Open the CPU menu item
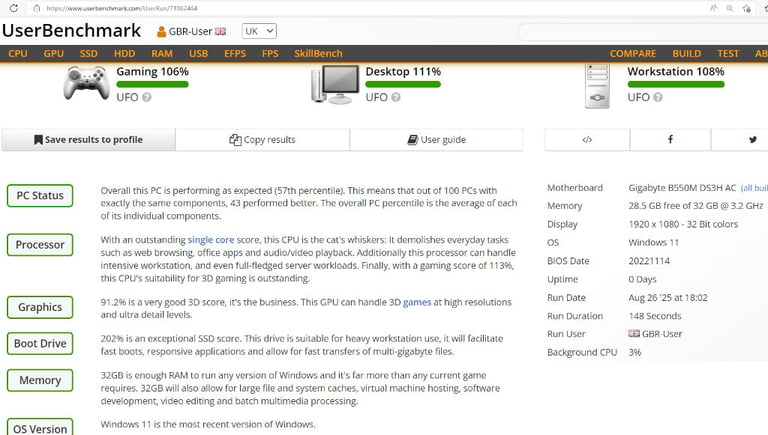The width and height of the screenshot is (768, 435). point(18,53)
